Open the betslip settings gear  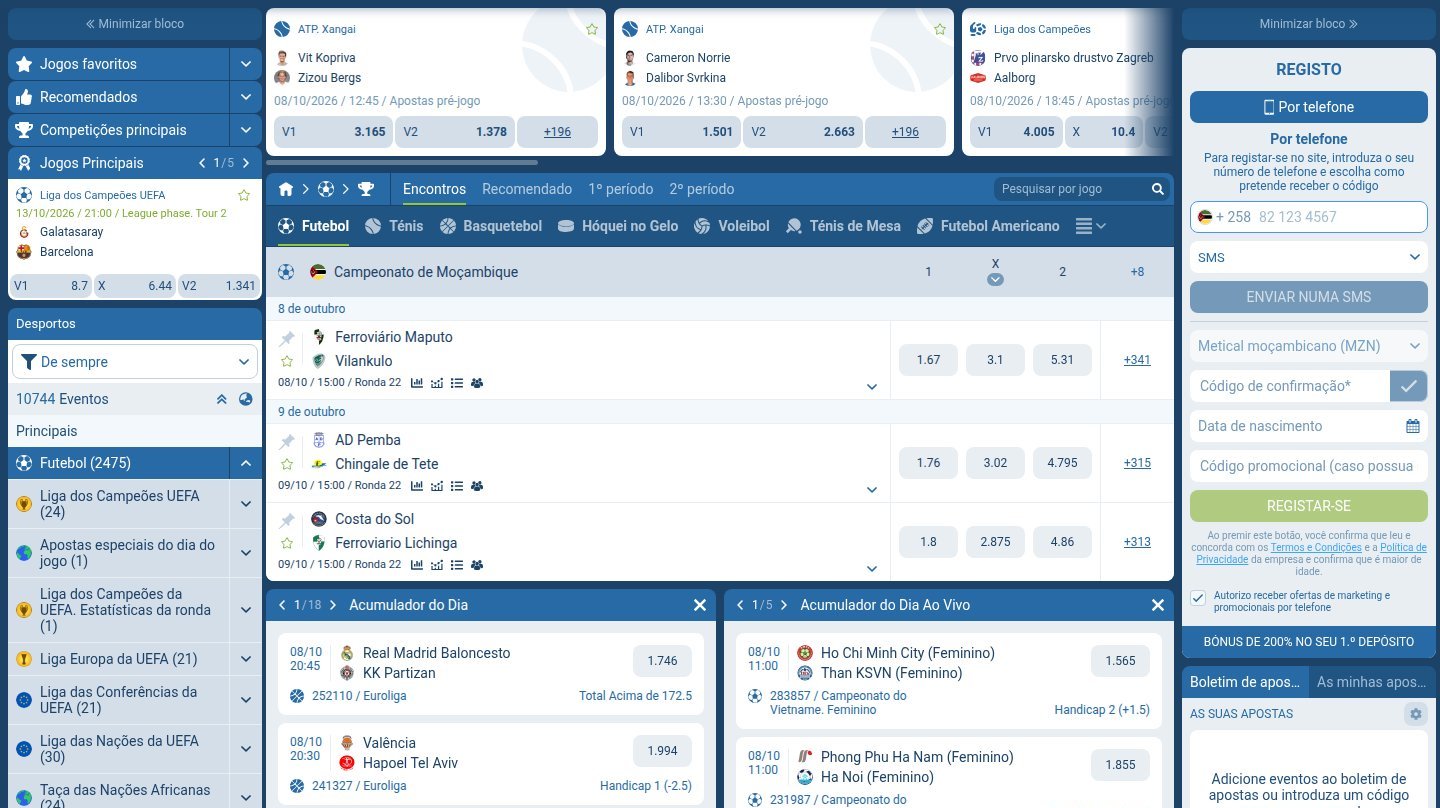(x=1414, y=714)
